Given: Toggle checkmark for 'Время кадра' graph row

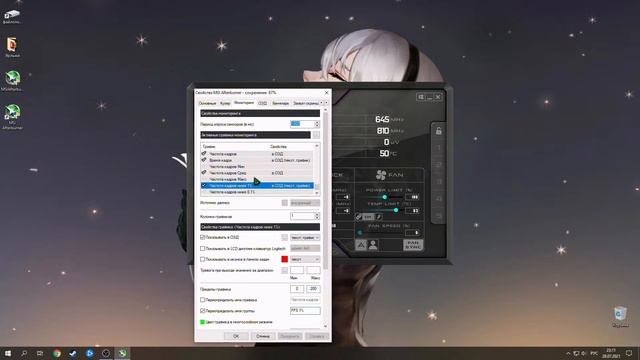Looking at the screenshot, I should click(x=204, y=160).
